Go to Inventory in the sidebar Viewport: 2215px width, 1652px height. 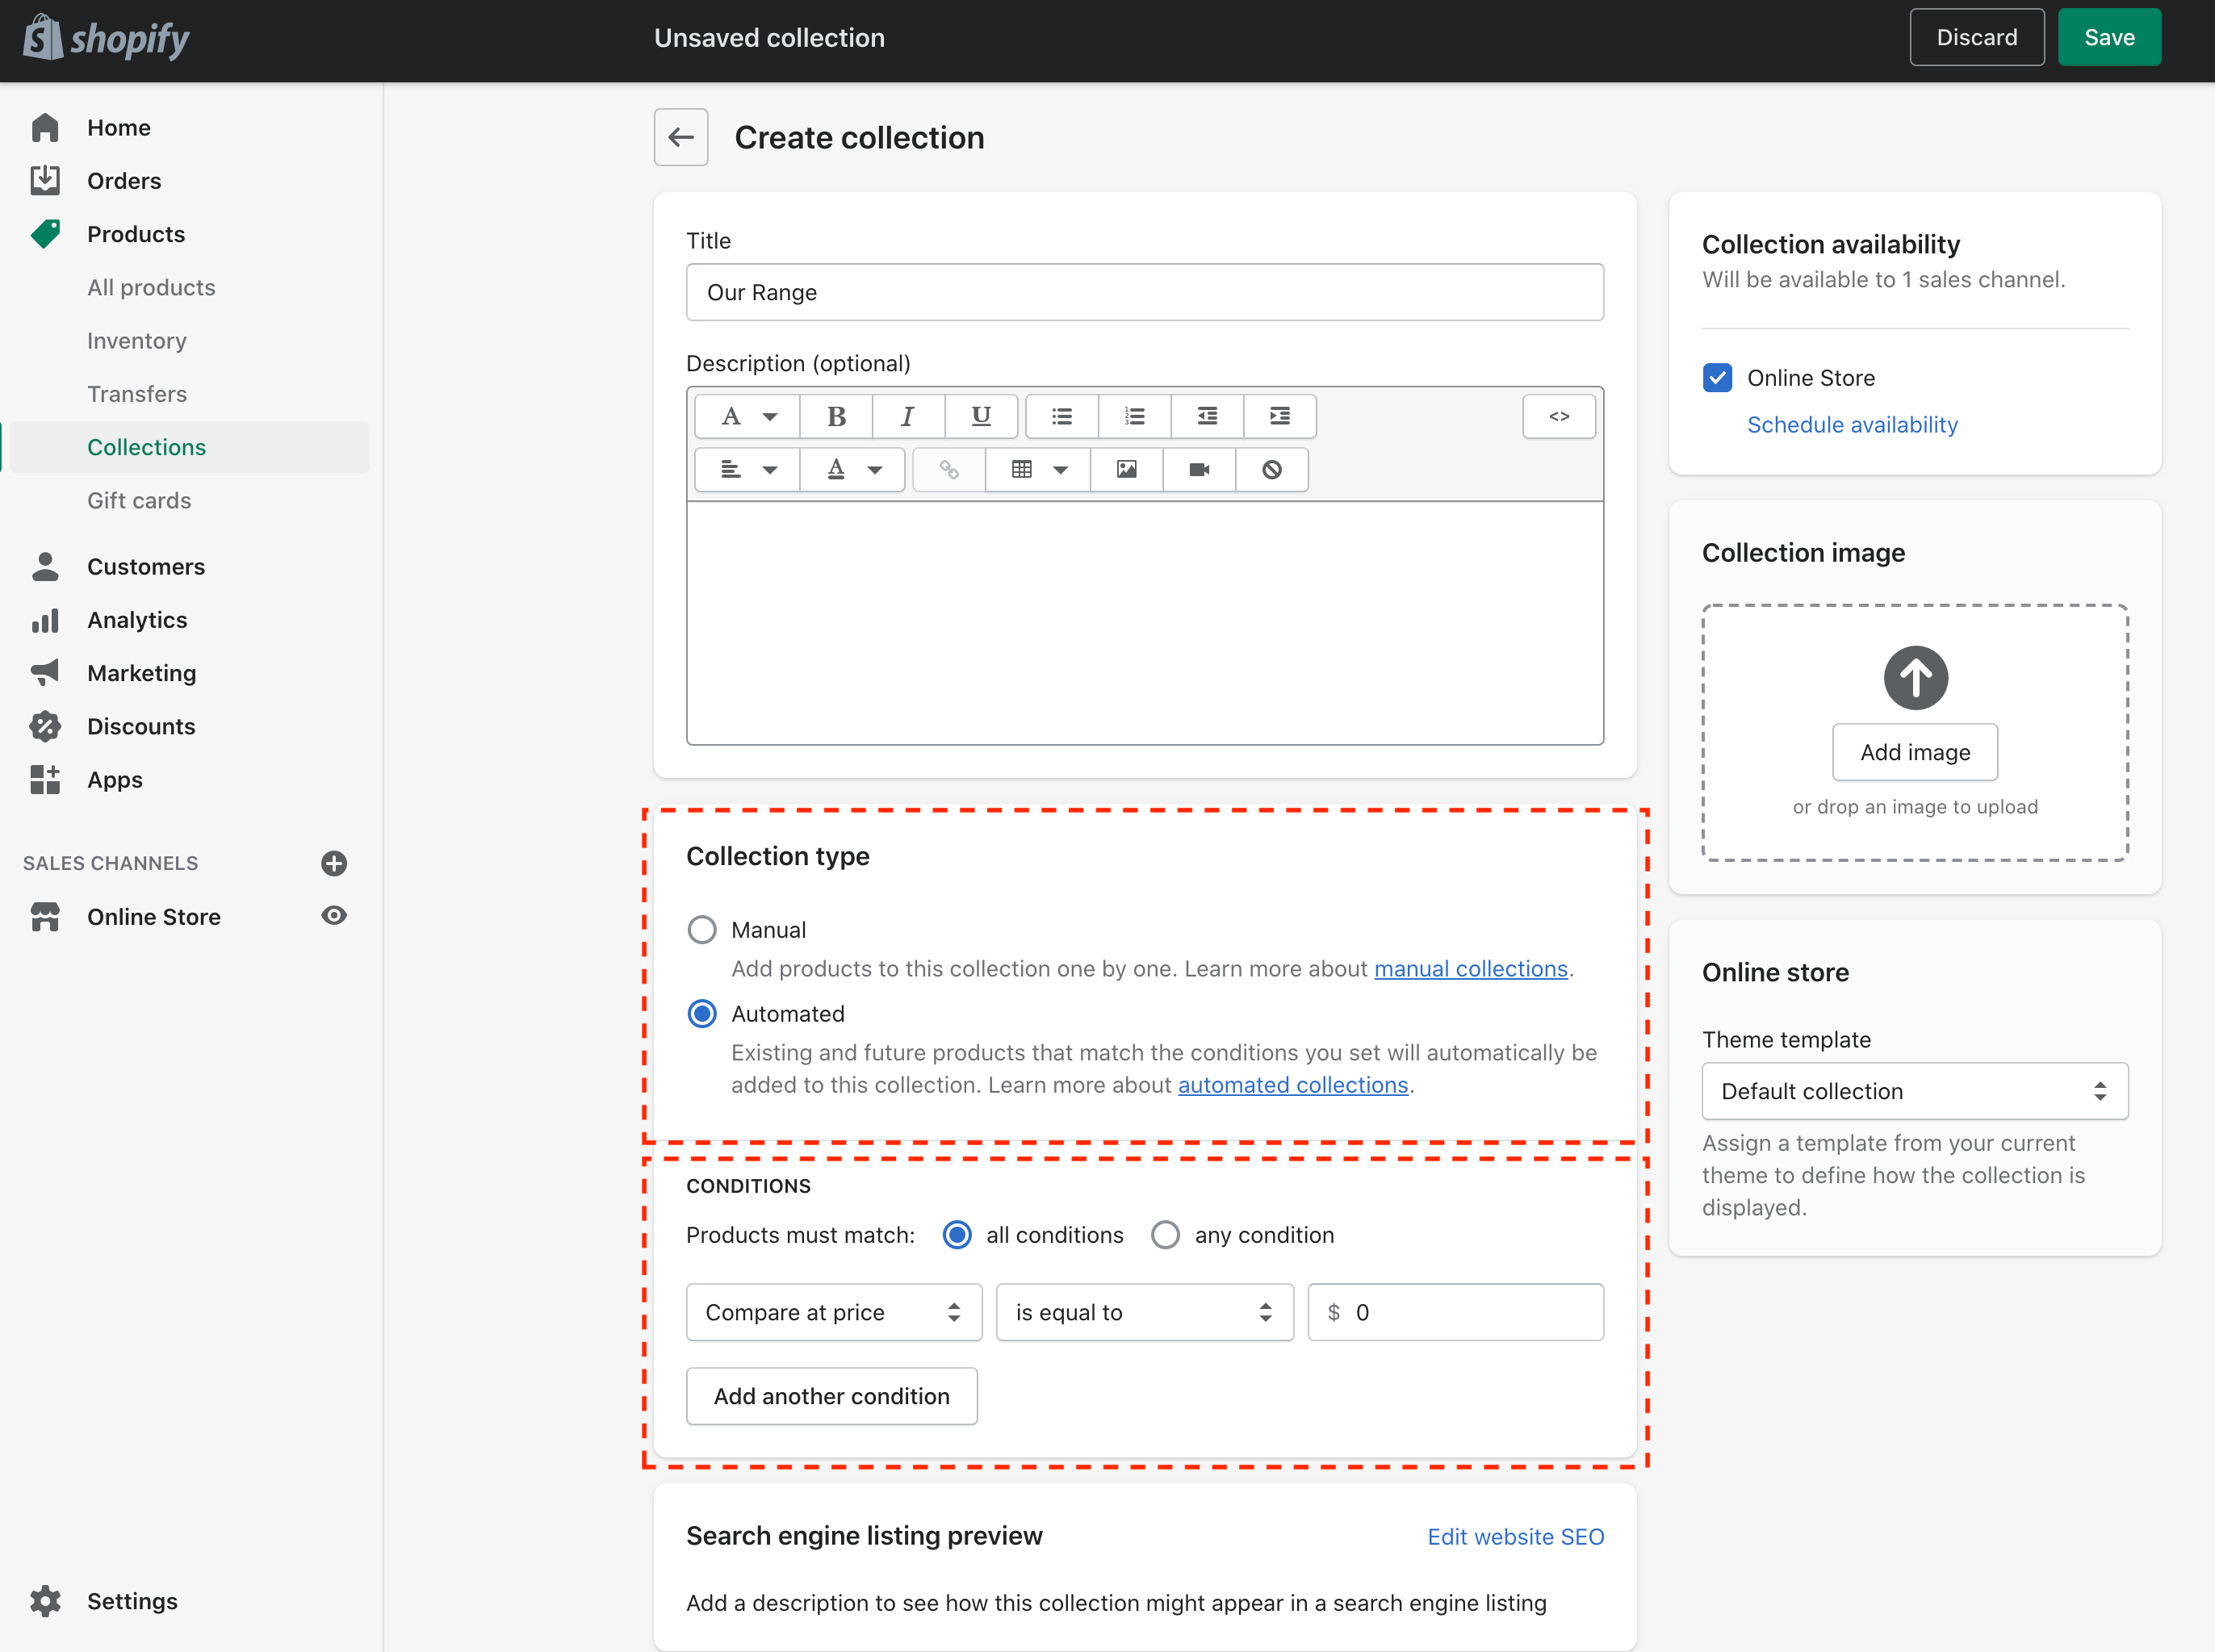click(x=137, y=341)
